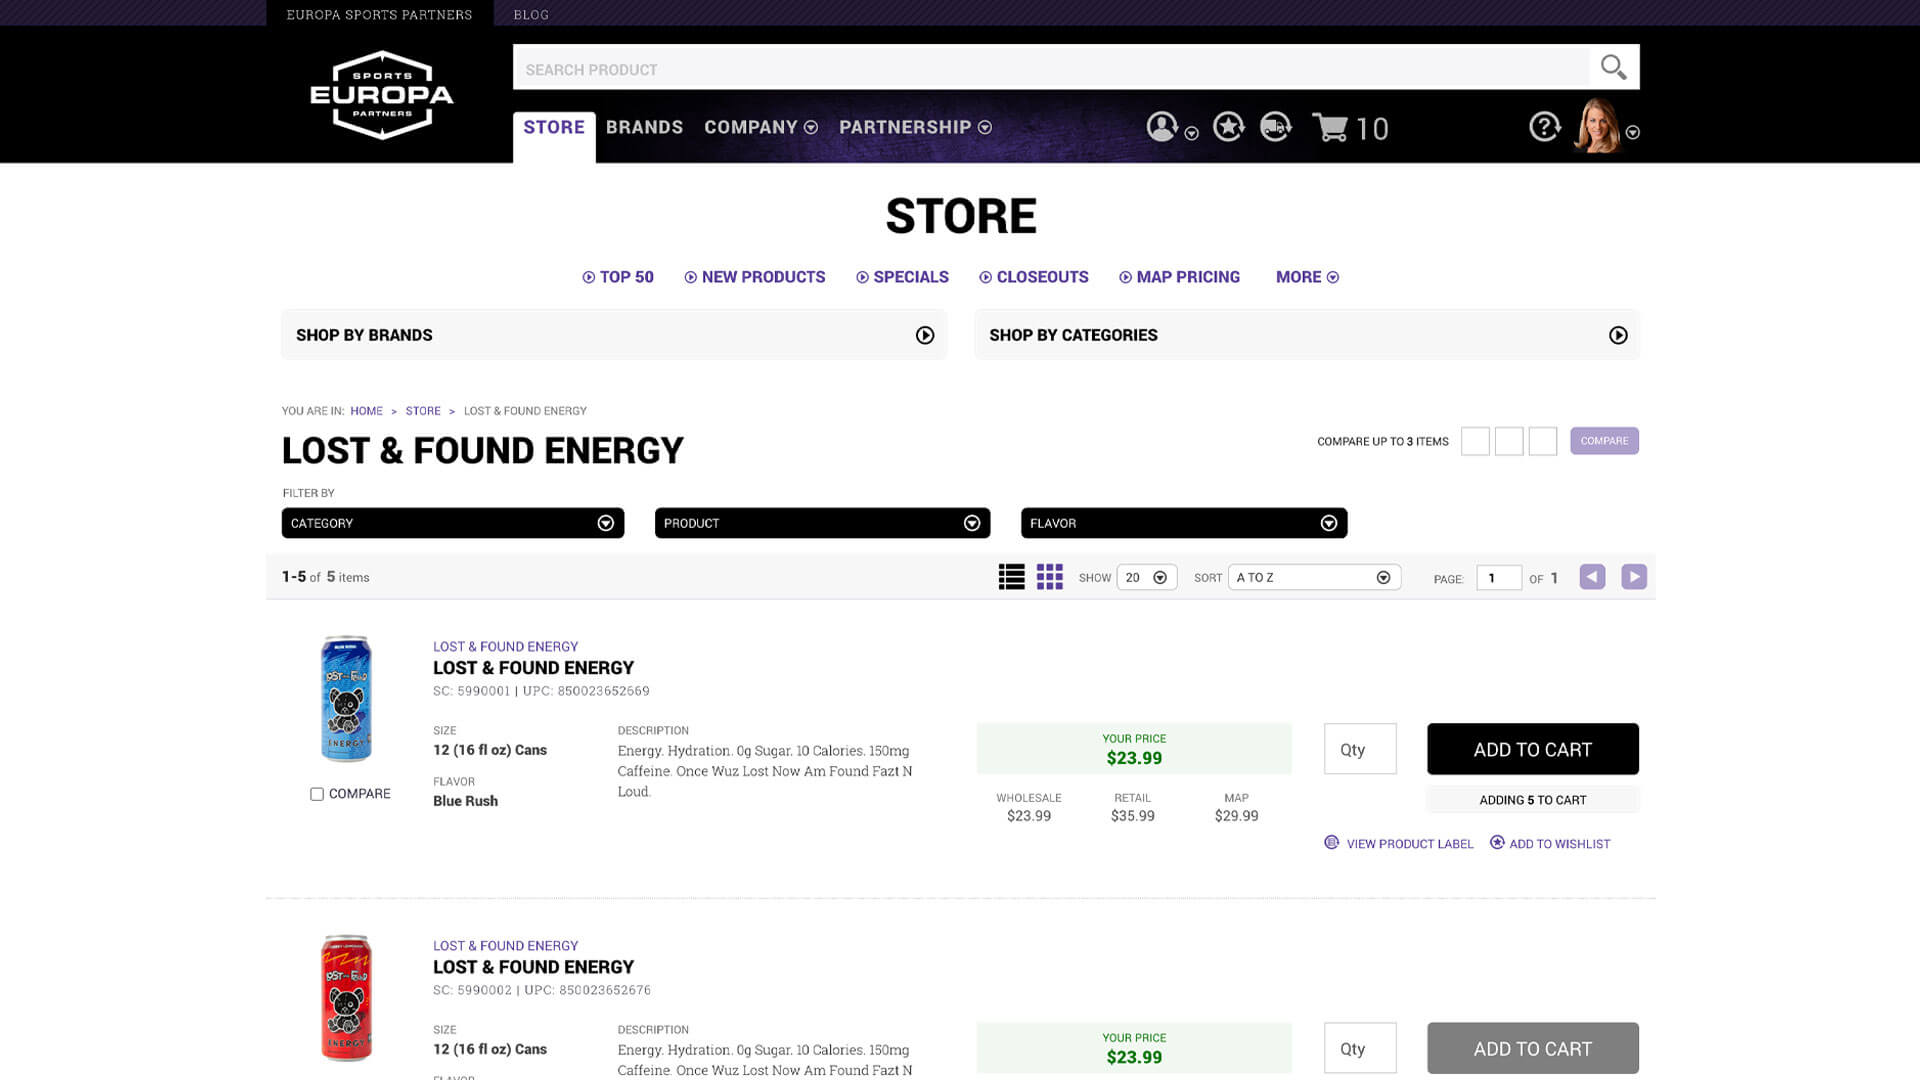Add Blue Rush to cart
1920x1080 pixels.
(x=1532, y=749)
